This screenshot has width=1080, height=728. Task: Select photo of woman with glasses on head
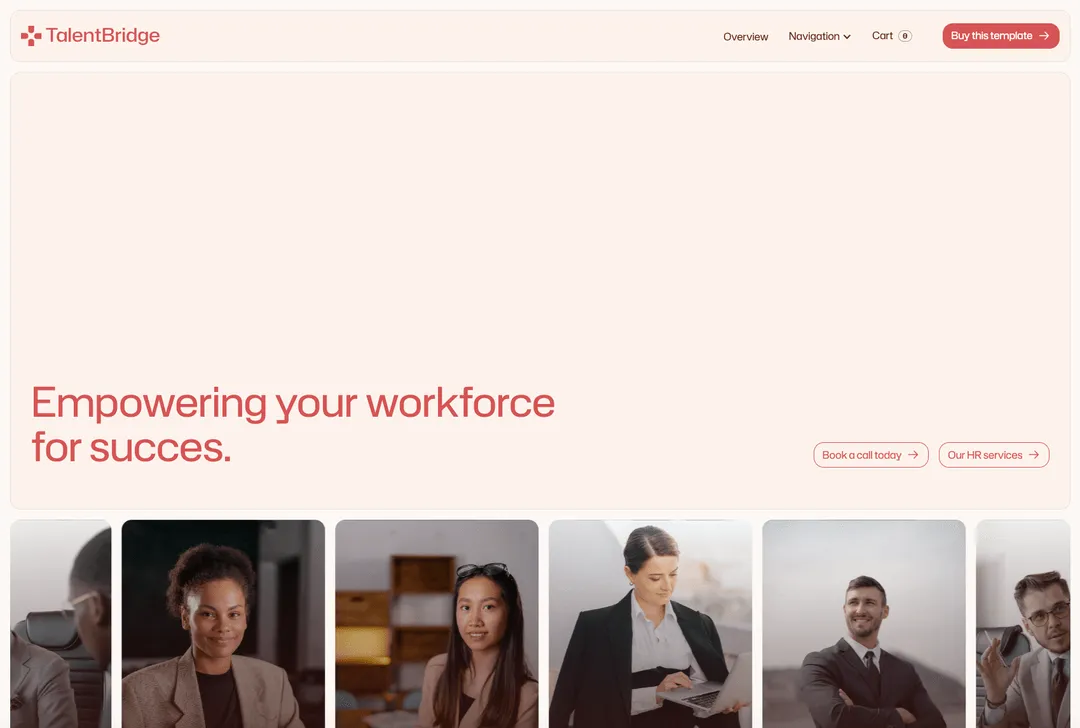(437, 624)
